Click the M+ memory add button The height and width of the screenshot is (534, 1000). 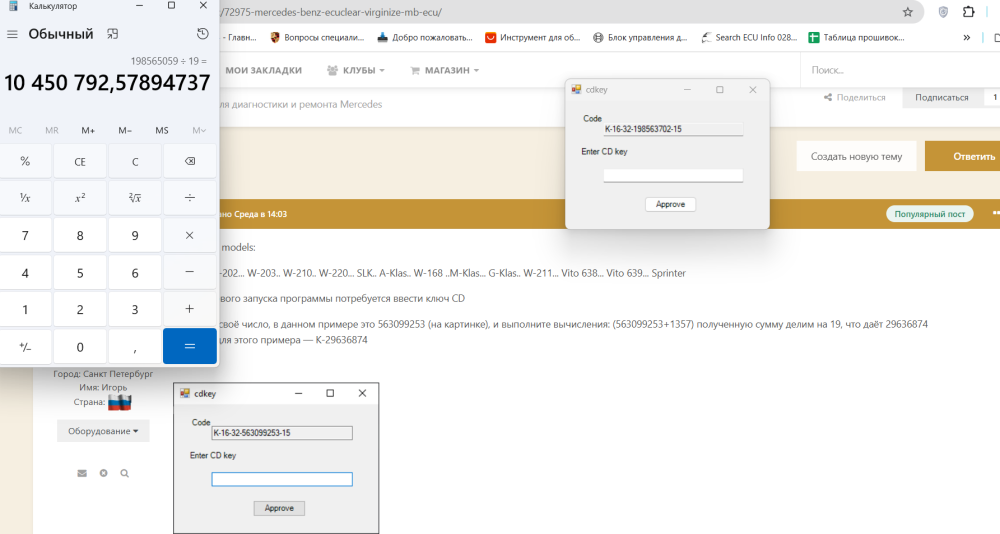pyautogui.click(x=88, y=130)
